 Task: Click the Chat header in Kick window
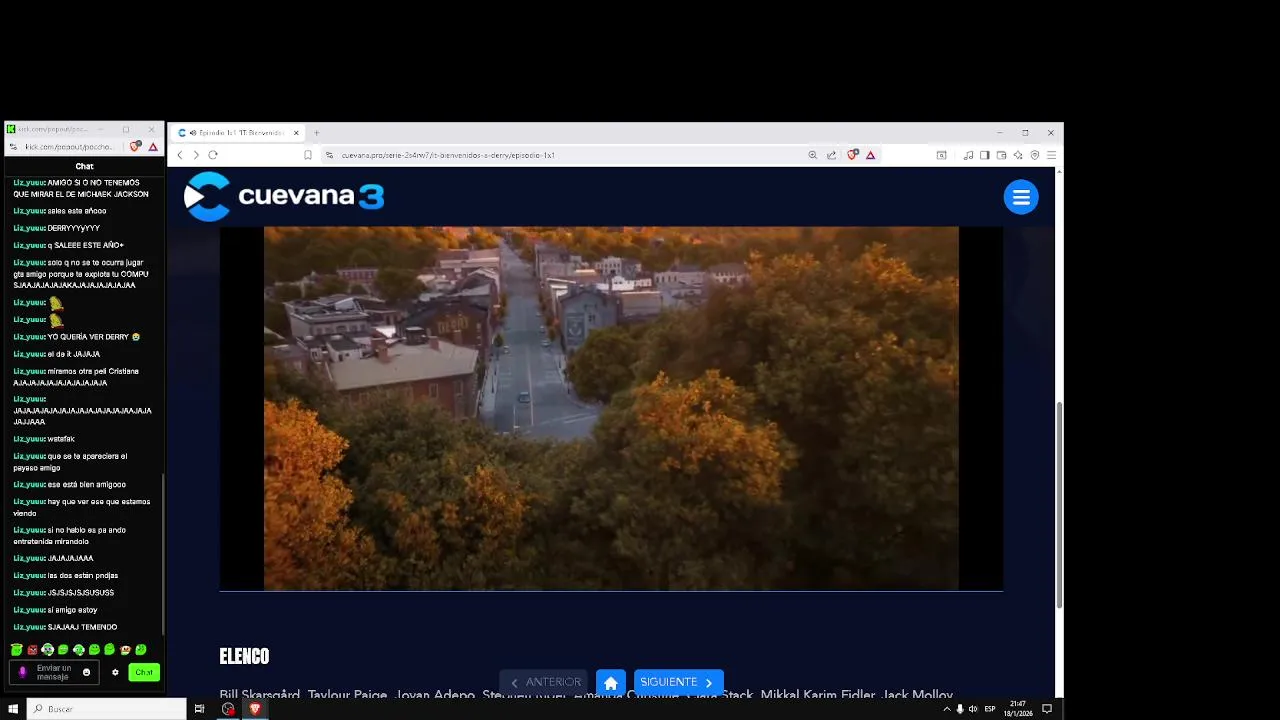[84, 166]
